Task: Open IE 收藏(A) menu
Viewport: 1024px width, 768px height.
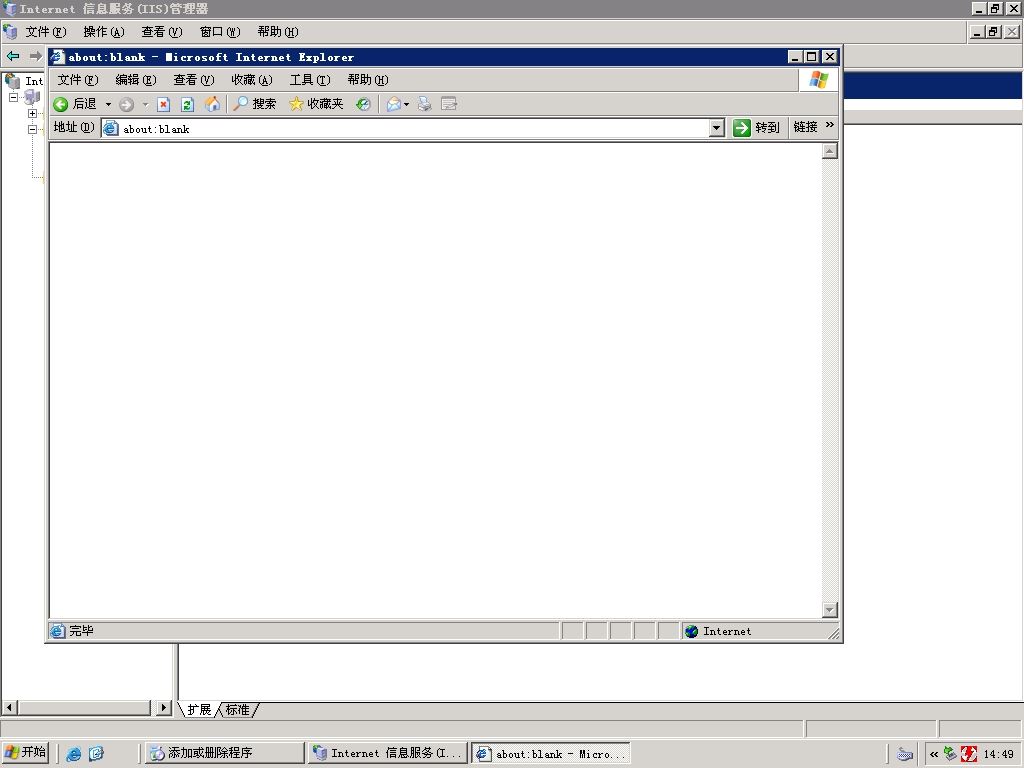Action: coord(252,80)
